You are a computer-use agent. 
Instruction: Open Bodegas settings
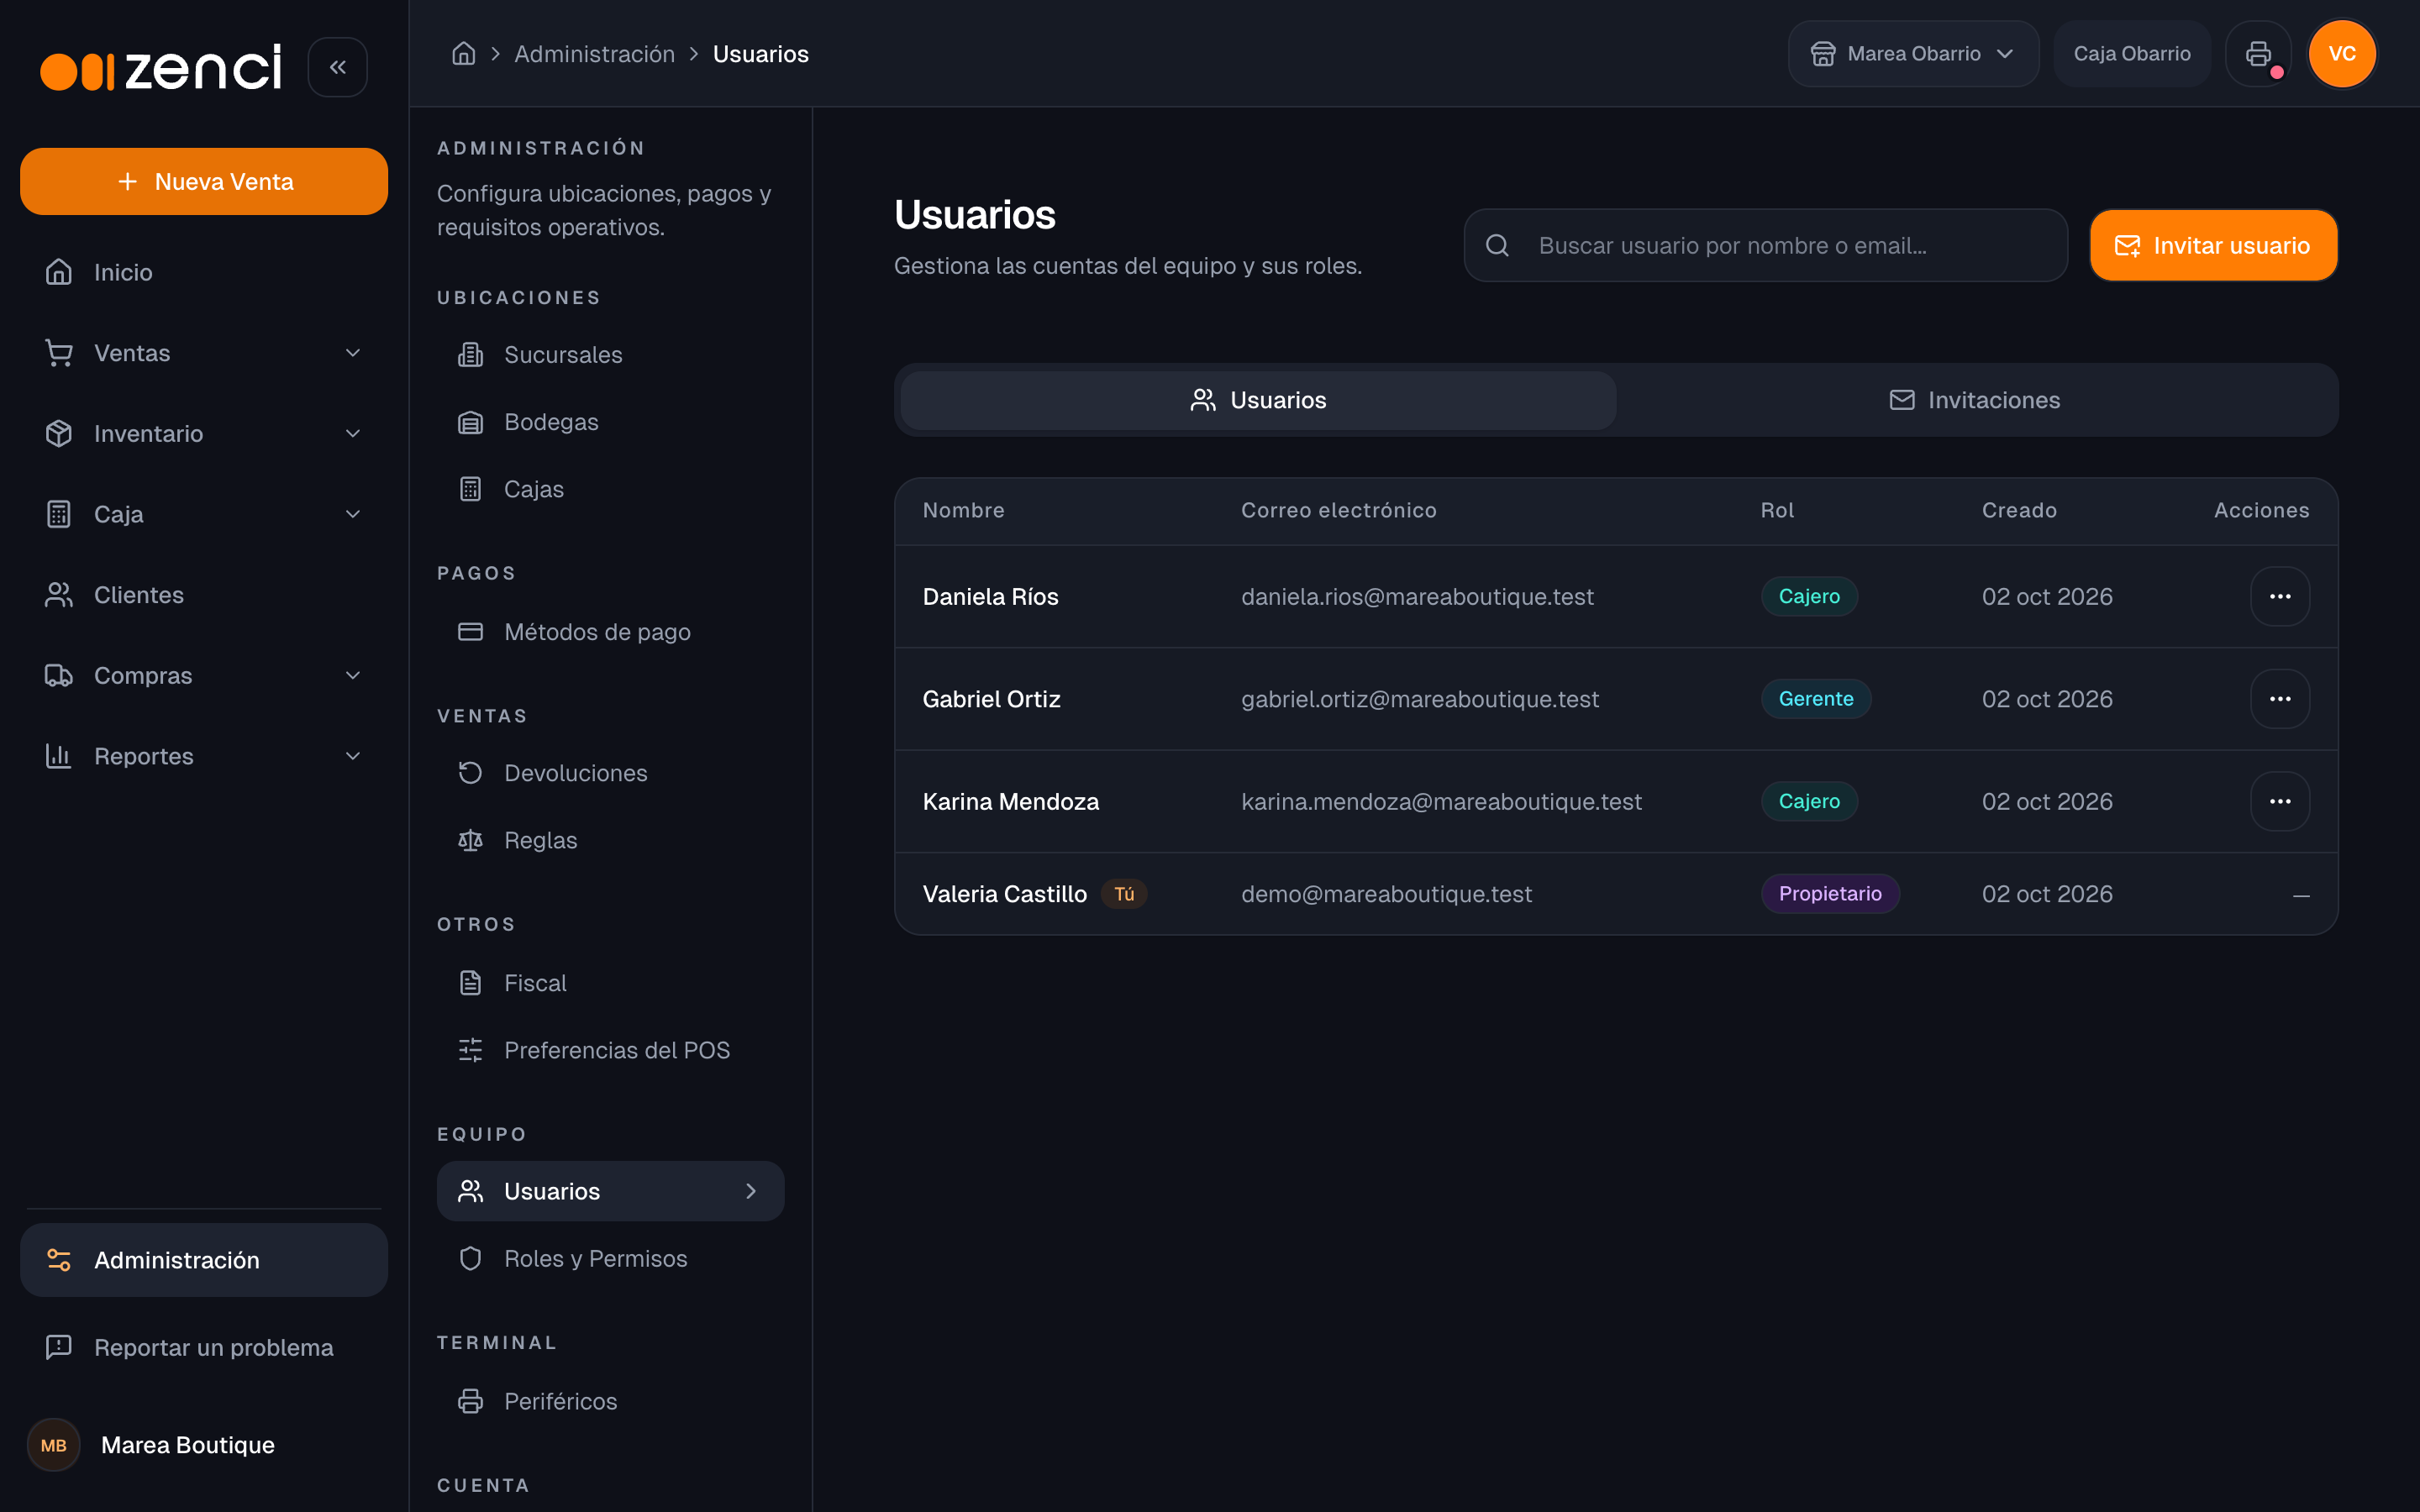pyautogui.click(x=610, y=422)
